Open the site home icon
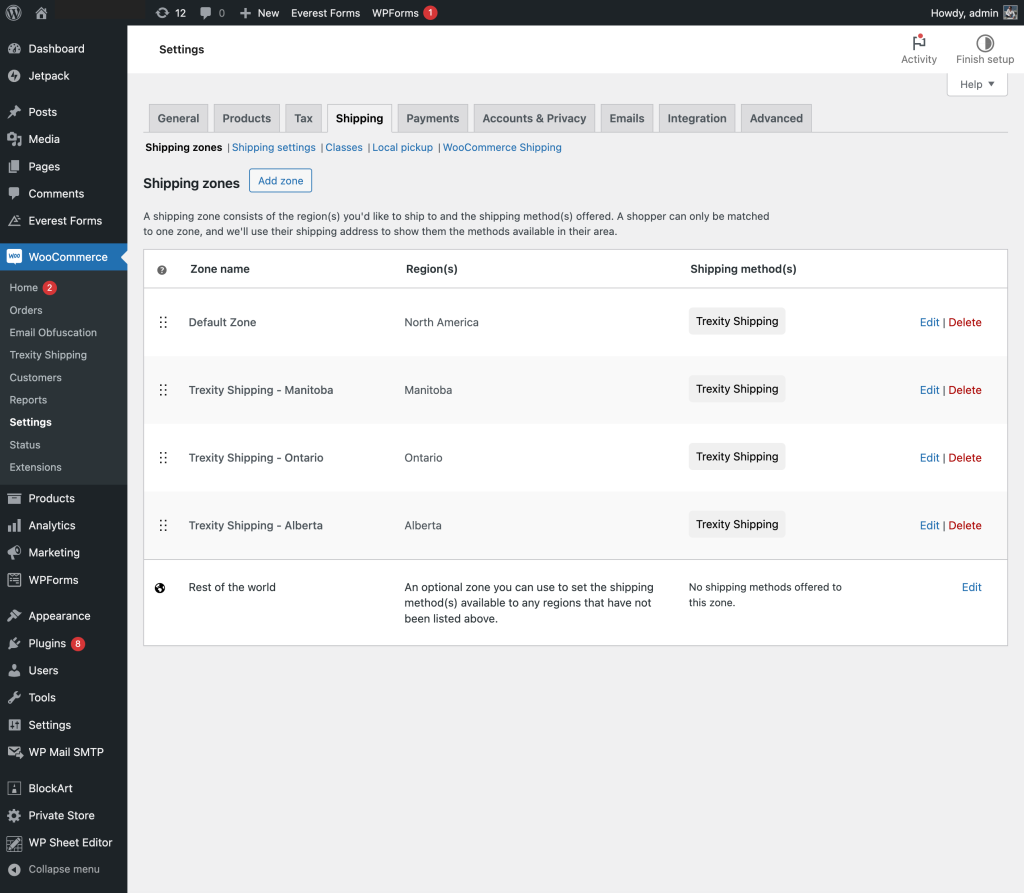The image size is (1024, 893). 41,12
